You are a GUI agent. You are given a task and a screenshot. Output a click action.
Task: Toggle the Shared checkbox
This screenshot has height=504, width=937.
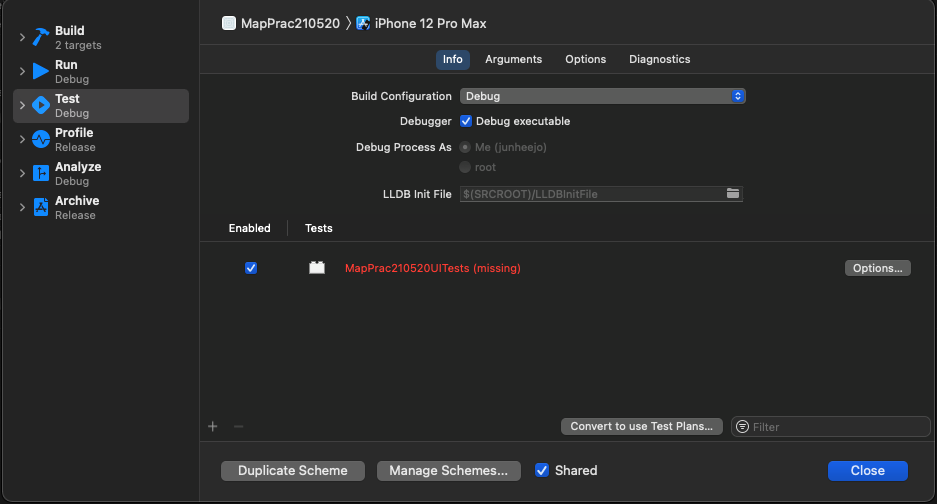(x=542, y=471)
